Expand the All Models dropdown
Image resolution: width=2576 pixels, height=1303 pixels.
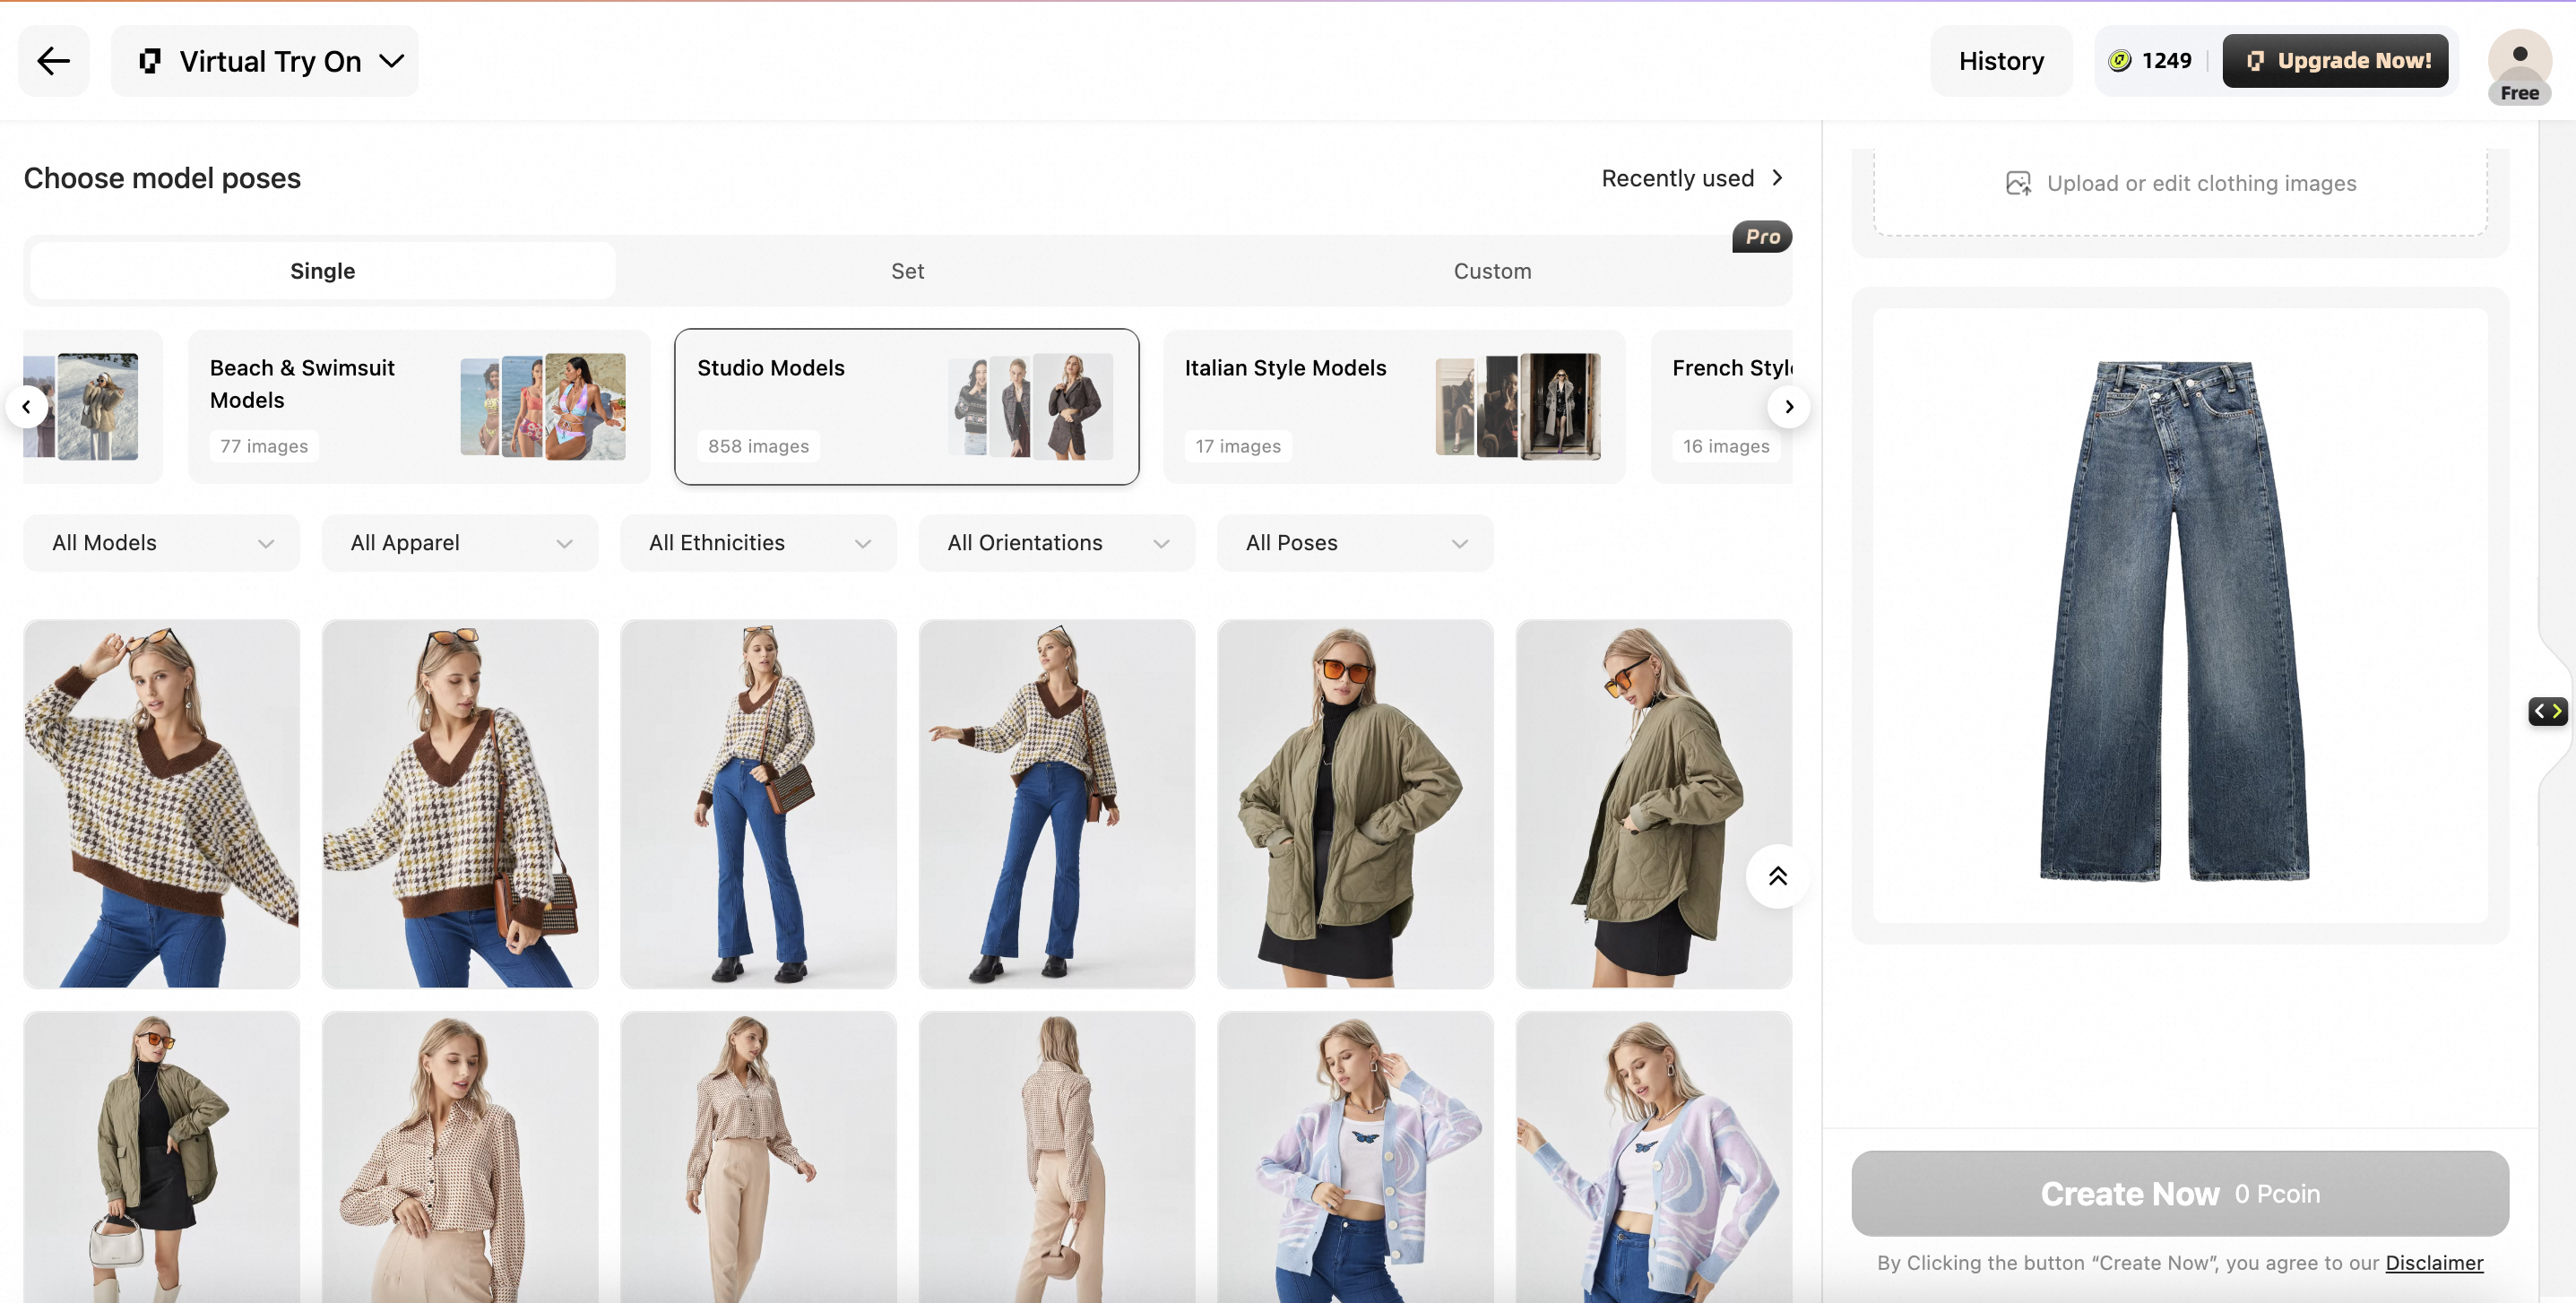click(x=162, y=543)
